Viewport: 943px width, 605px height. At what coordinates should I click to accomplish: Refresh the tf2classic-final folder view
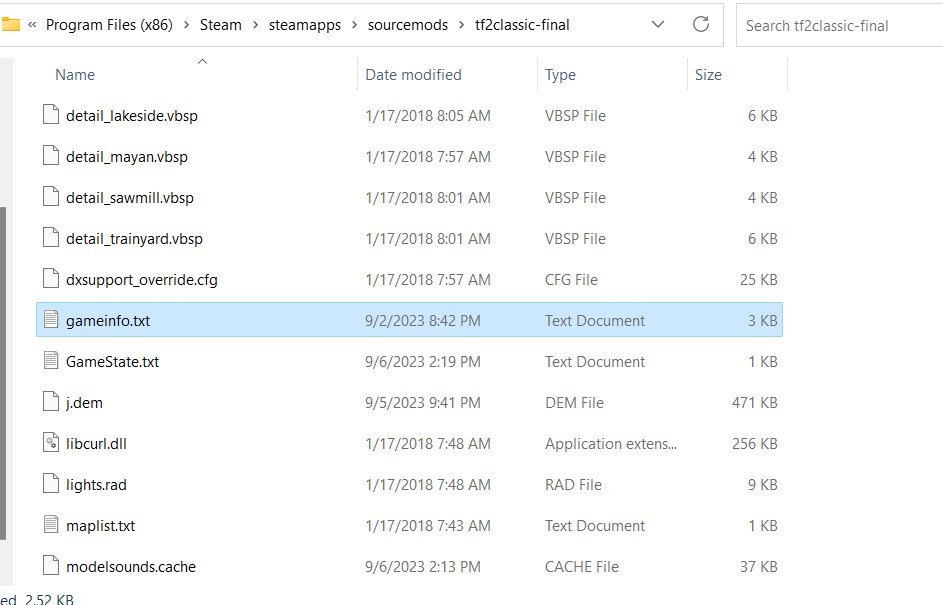701,25
